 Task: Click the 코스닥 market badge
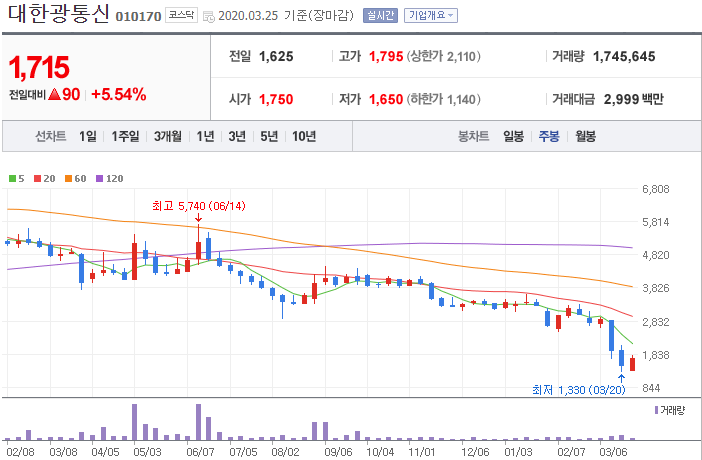coord(181,15)
